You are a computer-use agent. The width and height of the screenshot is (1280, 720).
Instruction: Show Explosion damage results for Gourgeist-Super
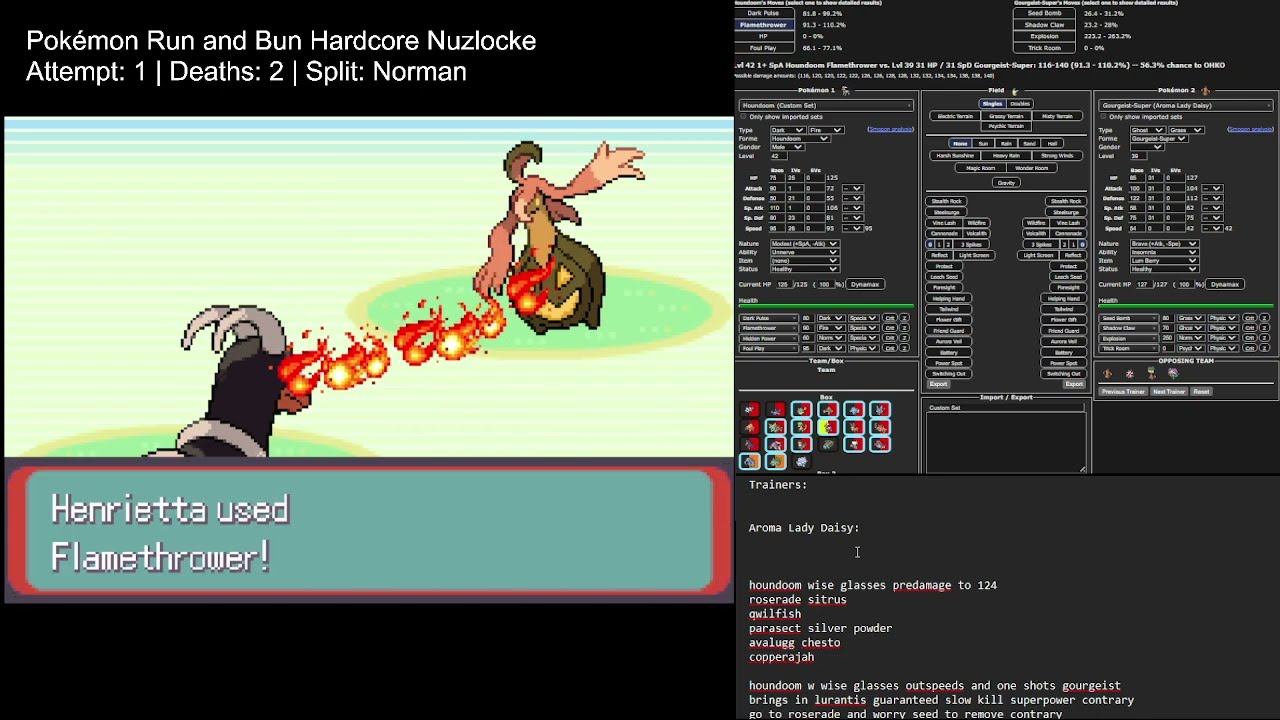tap(1044, 36)
